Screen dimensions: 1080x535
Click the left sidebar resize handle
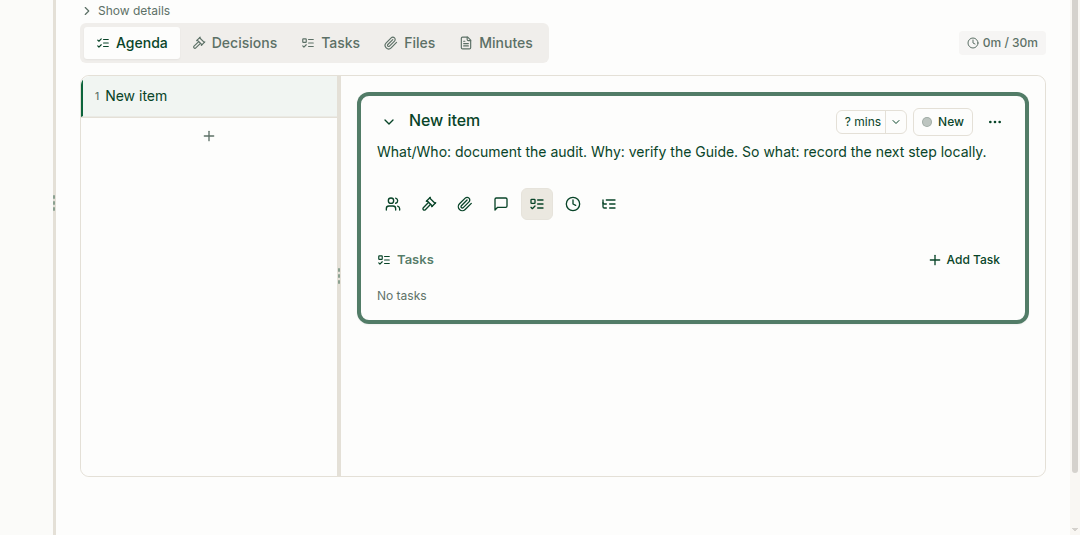54,203
